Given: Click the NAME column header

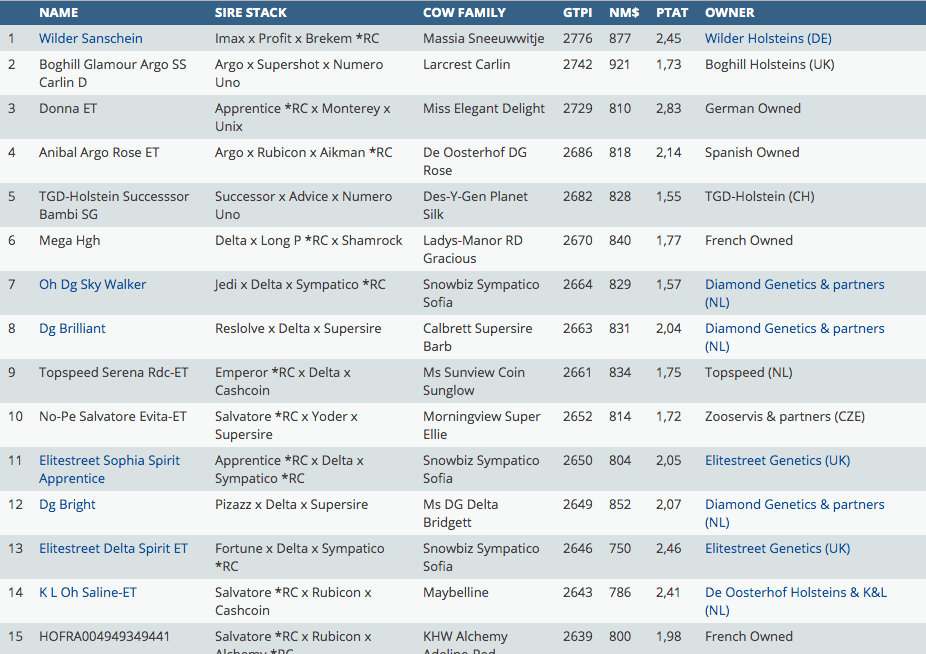Looking at the screenshot, I should click(58, 13).
